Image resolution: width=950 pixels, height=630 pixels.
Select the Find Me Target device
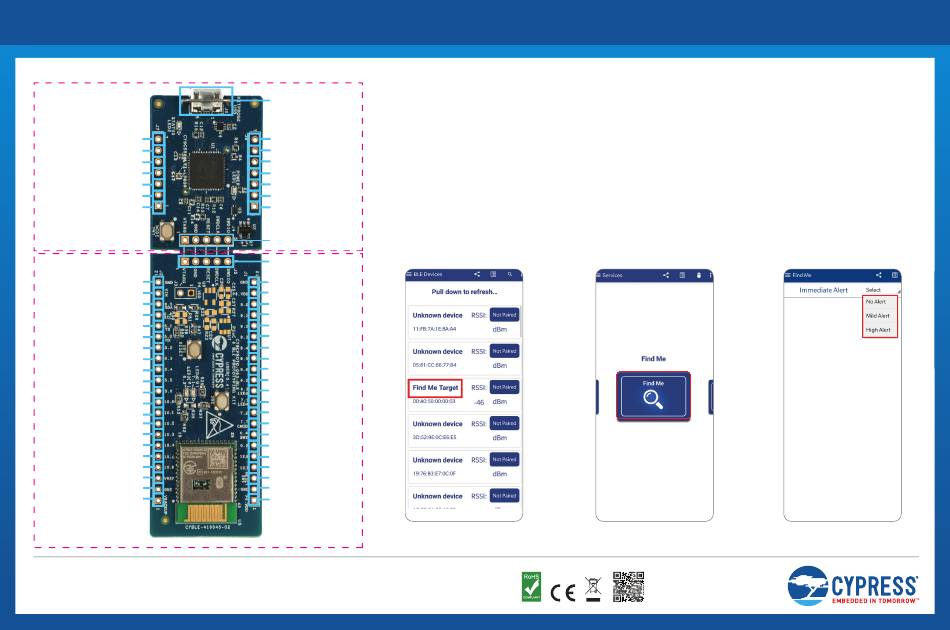(x=435, y=388)
